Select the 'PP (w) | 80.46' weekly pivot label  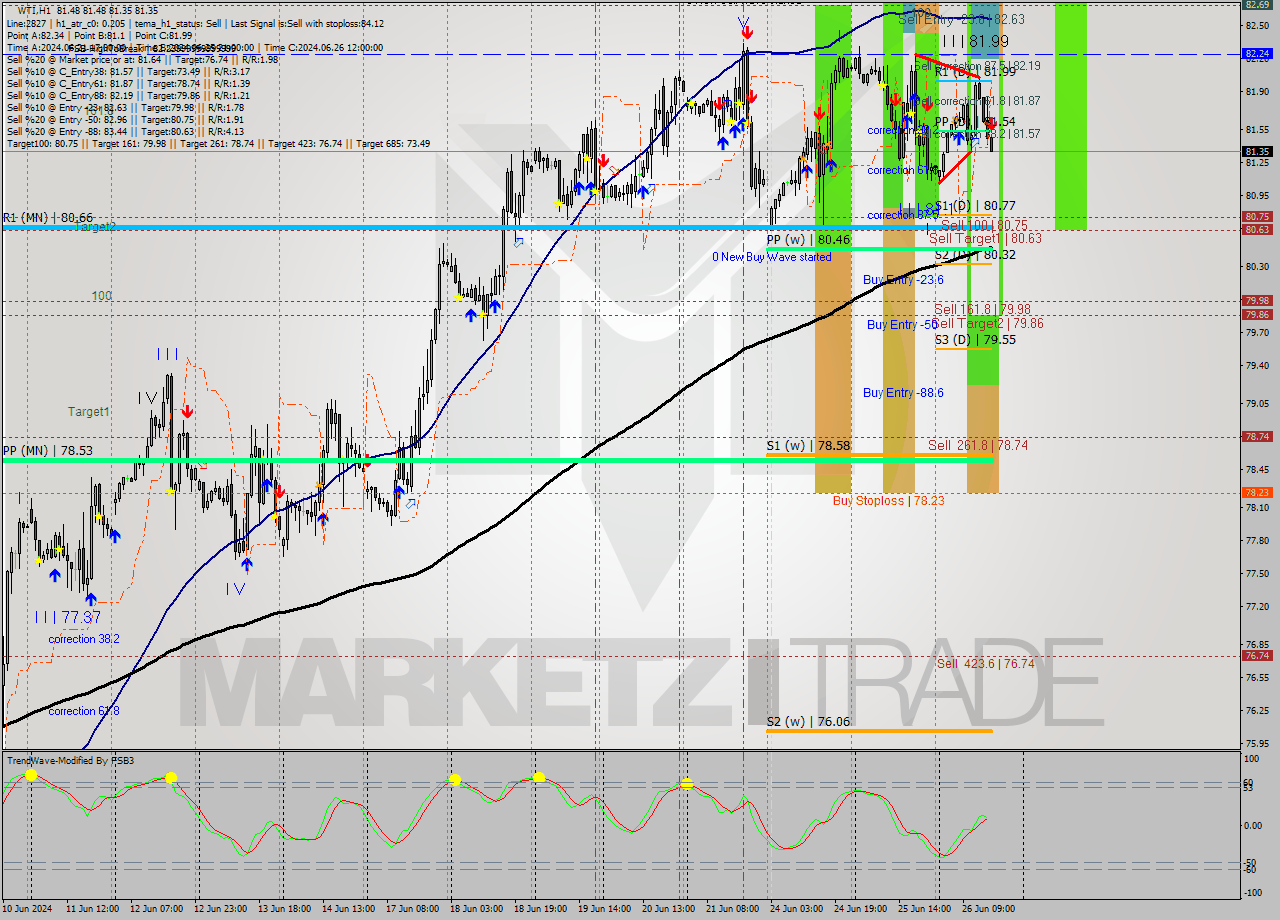pyautogui.click(x=808, y=240)
